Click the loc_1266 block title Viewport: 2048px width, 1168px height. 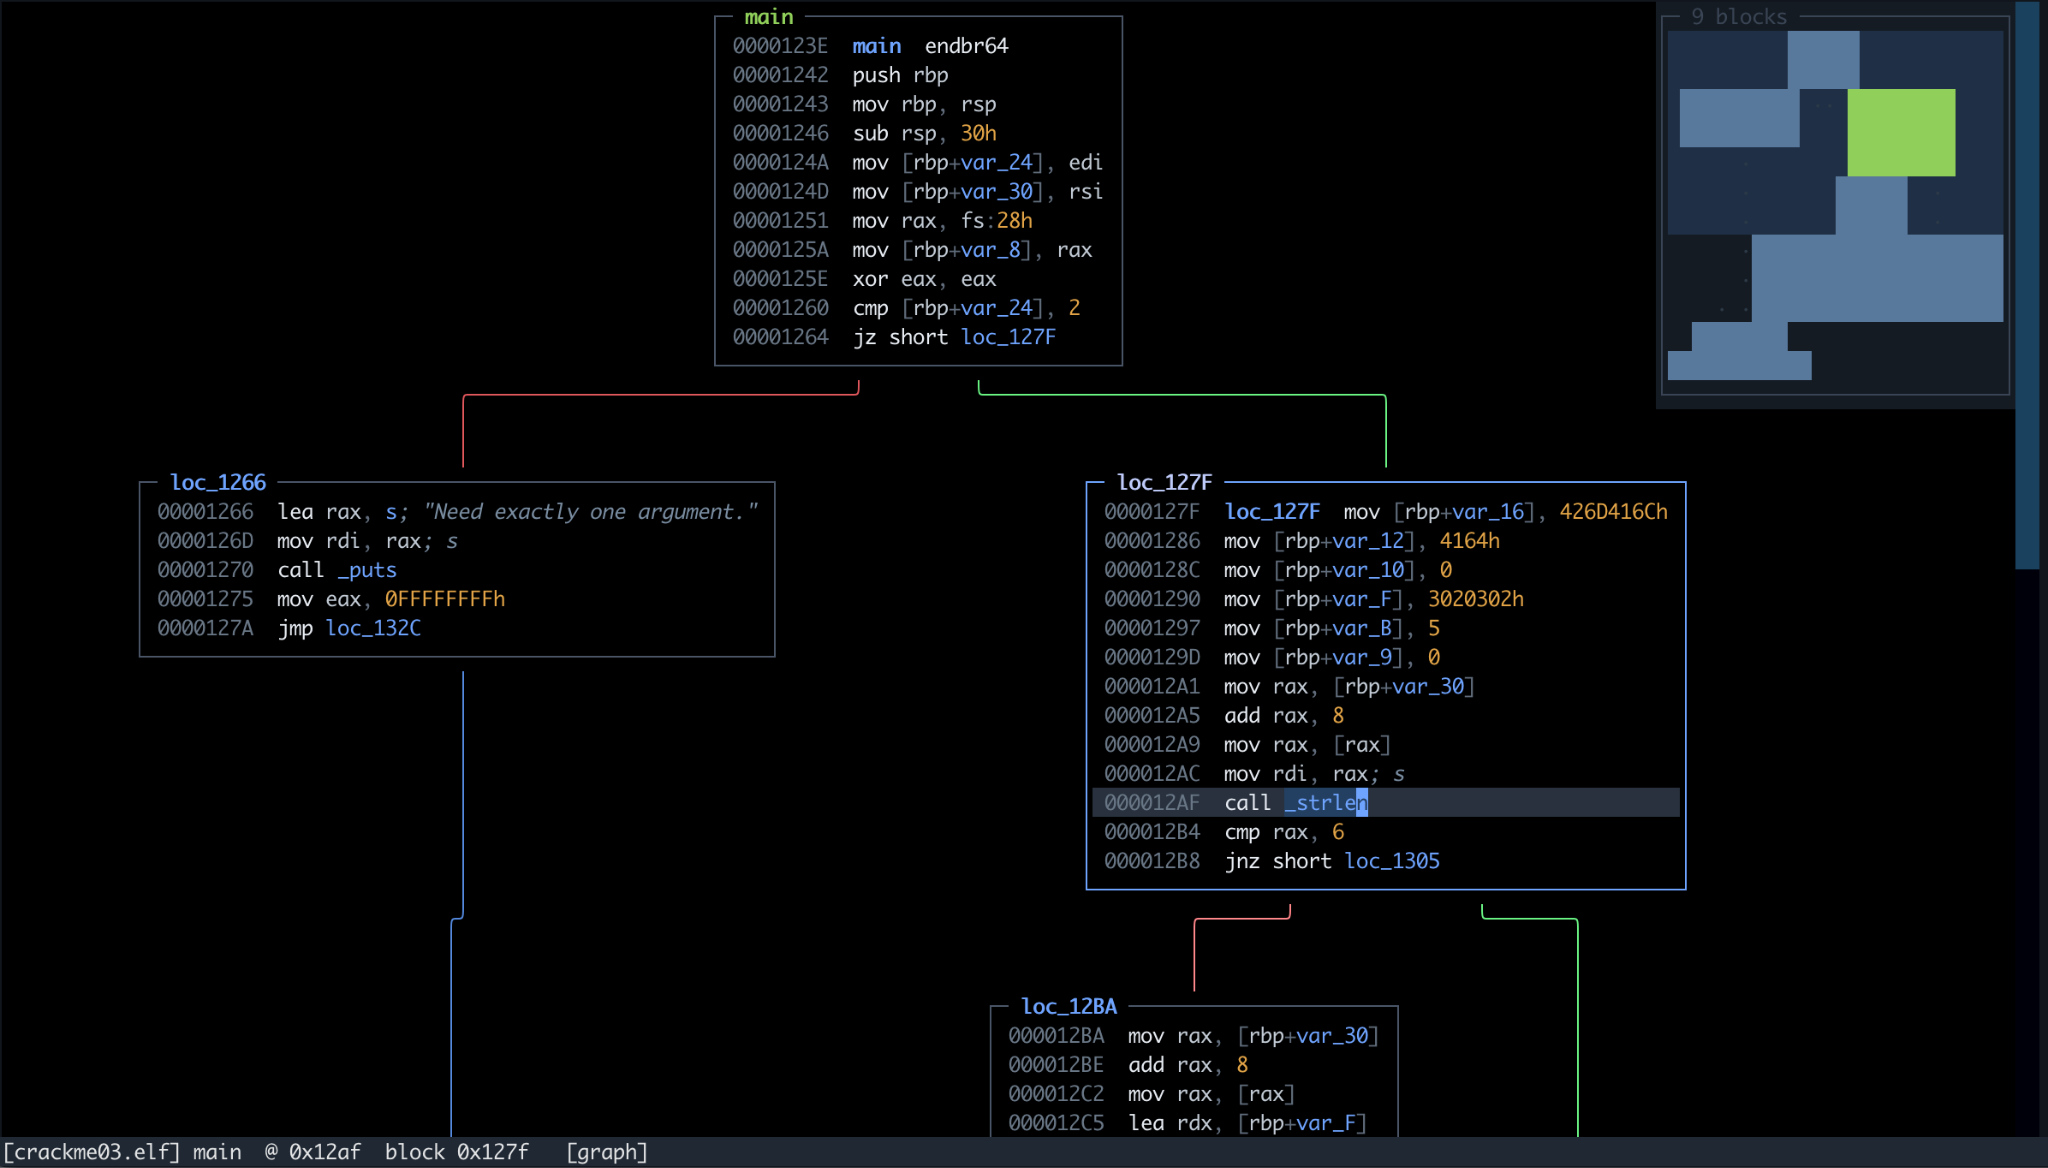point(218,482)
